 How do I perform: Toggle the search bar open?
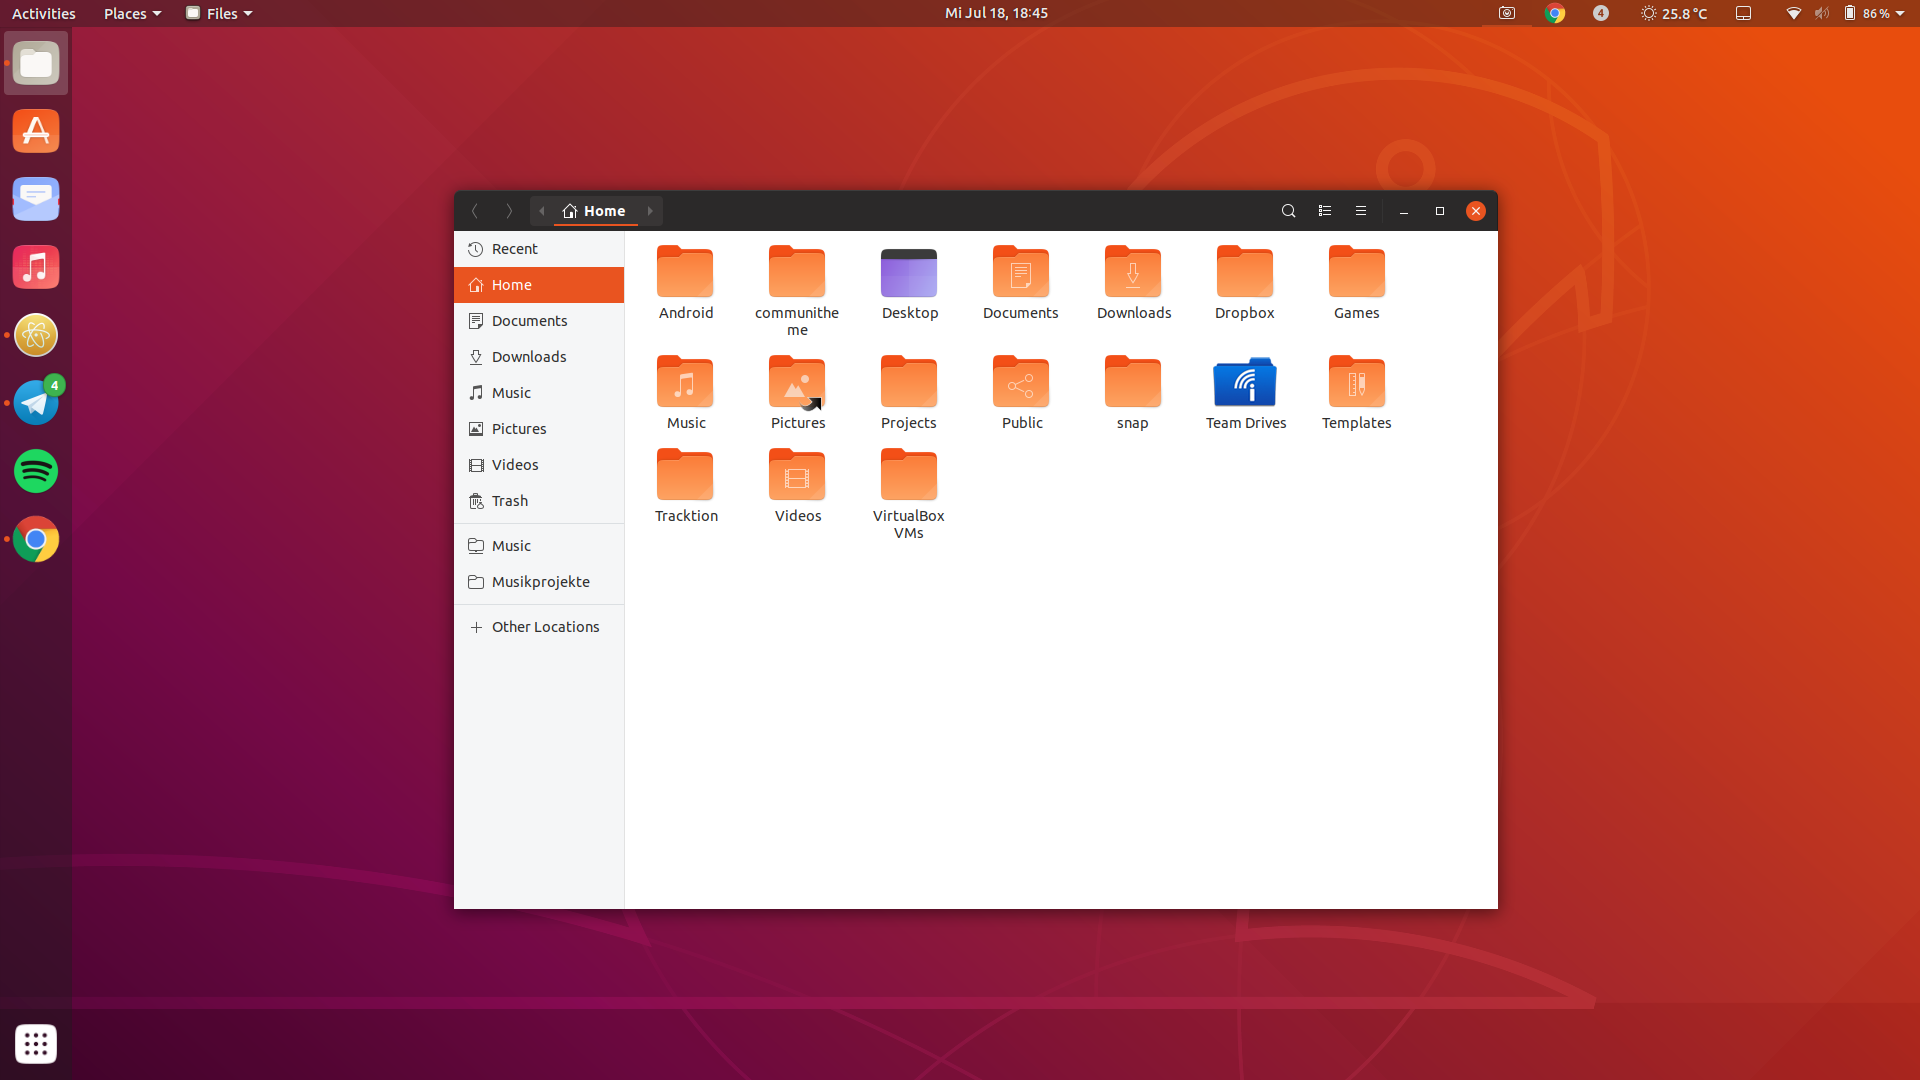[1288, 211]
